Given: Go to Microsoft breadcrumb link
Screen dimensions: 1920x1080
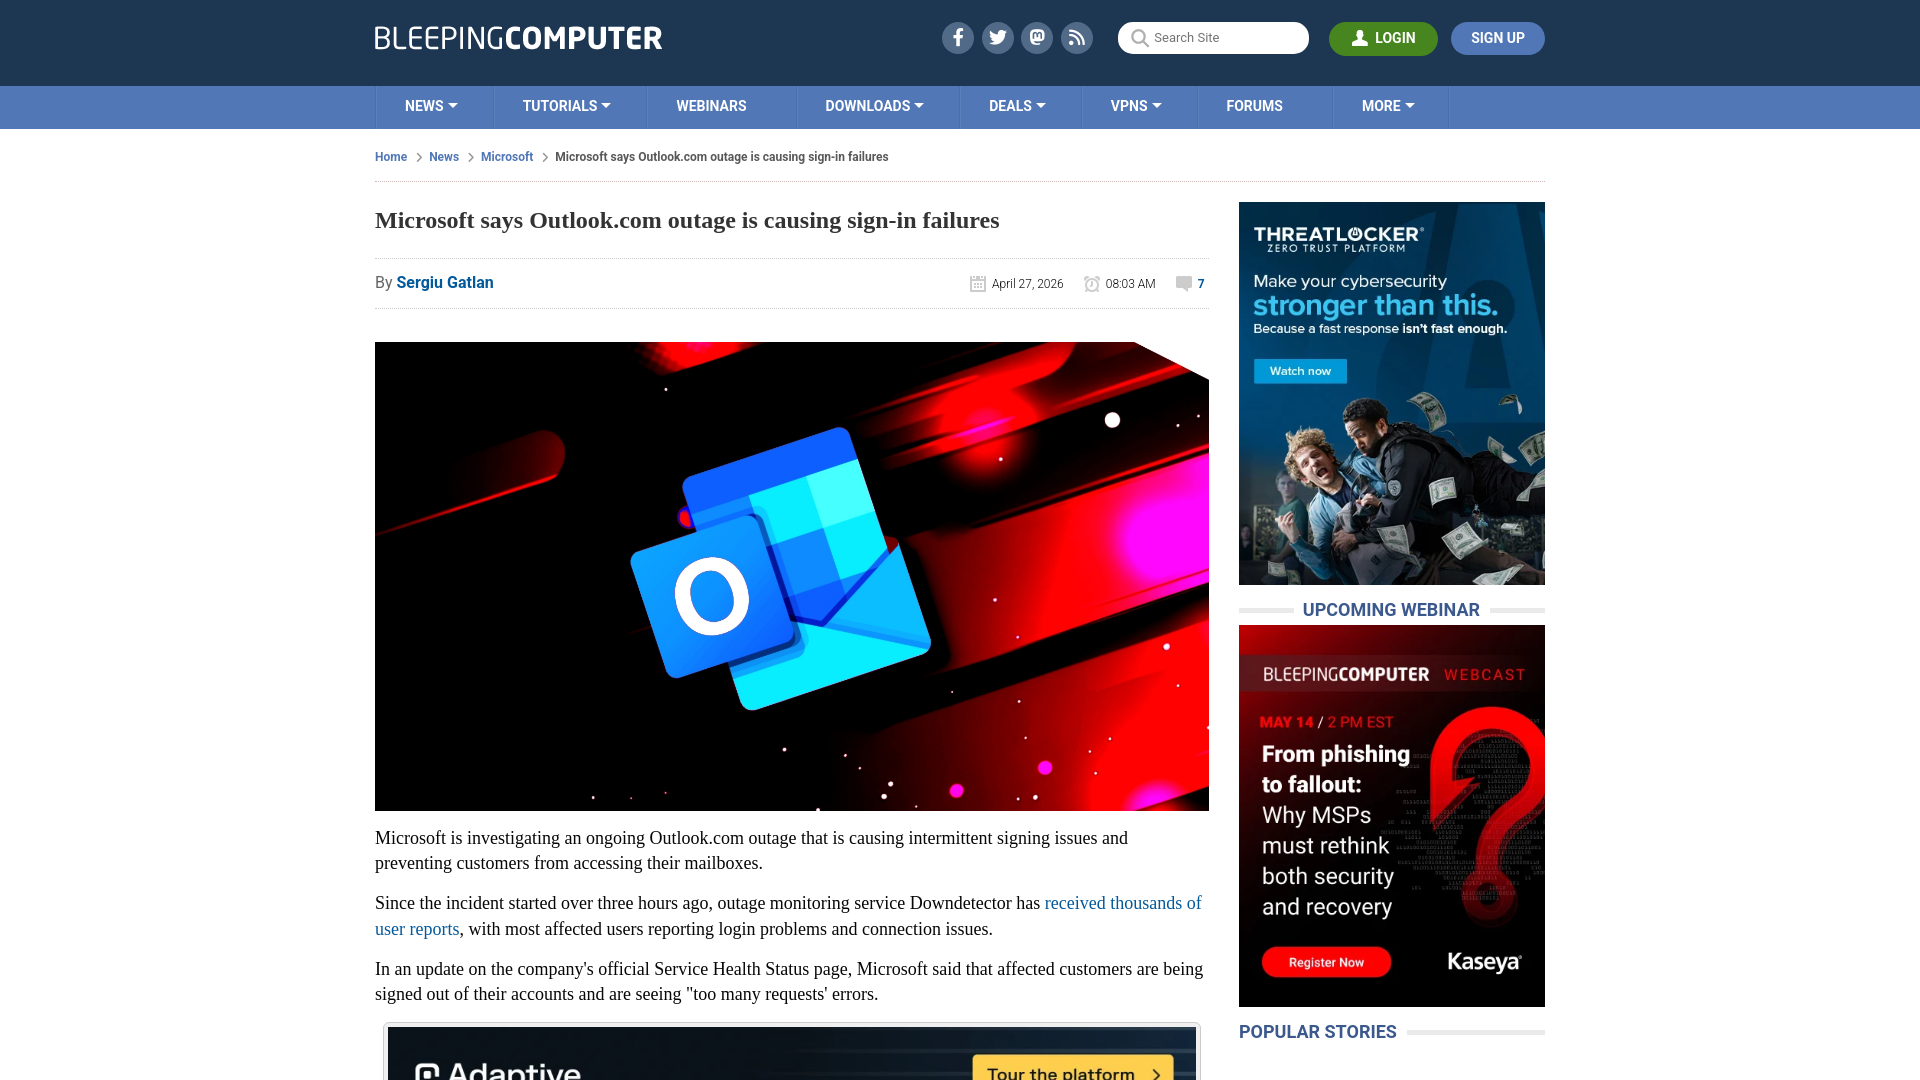Looking at the screenshot, I should pos(507,157).
